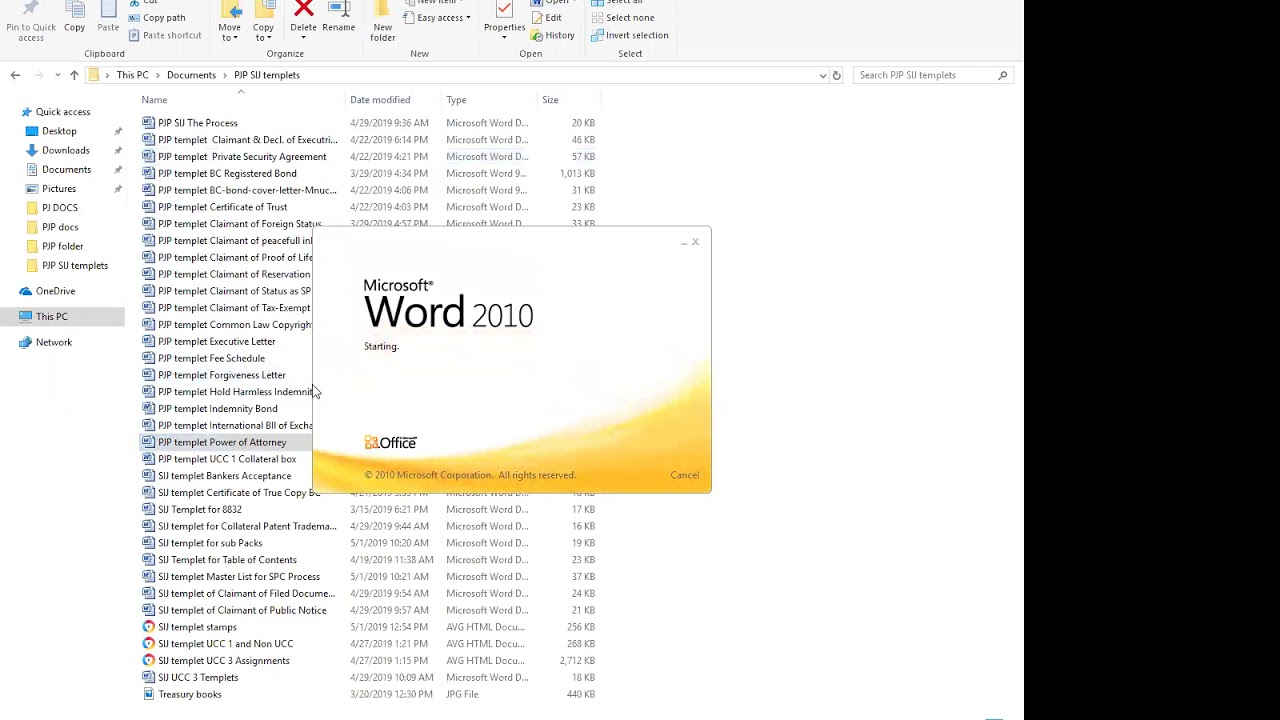Select This PC in the navigation pane

tap(52, 317)
